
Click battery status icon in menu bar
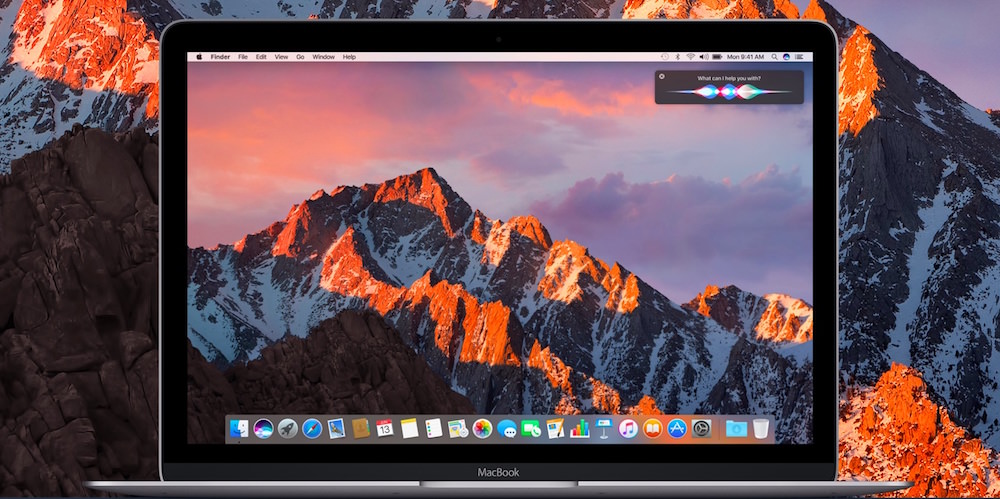[717, 57]
